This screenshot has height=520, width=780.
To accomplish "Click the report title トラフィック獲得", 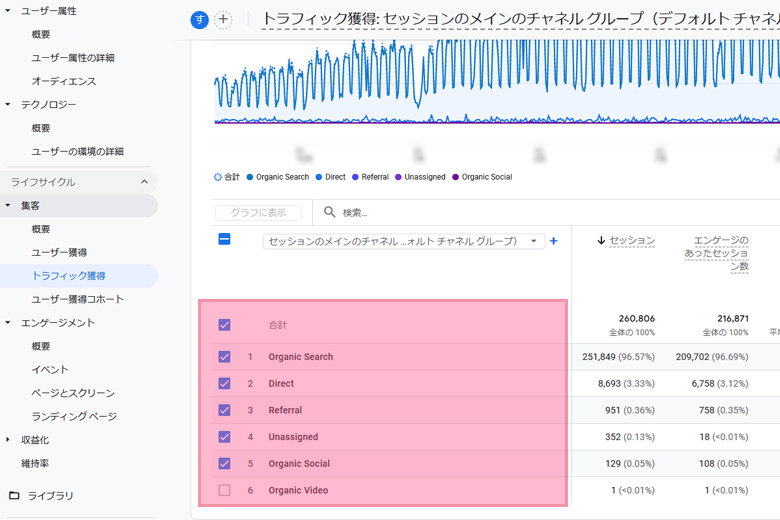I will [520, 19].
